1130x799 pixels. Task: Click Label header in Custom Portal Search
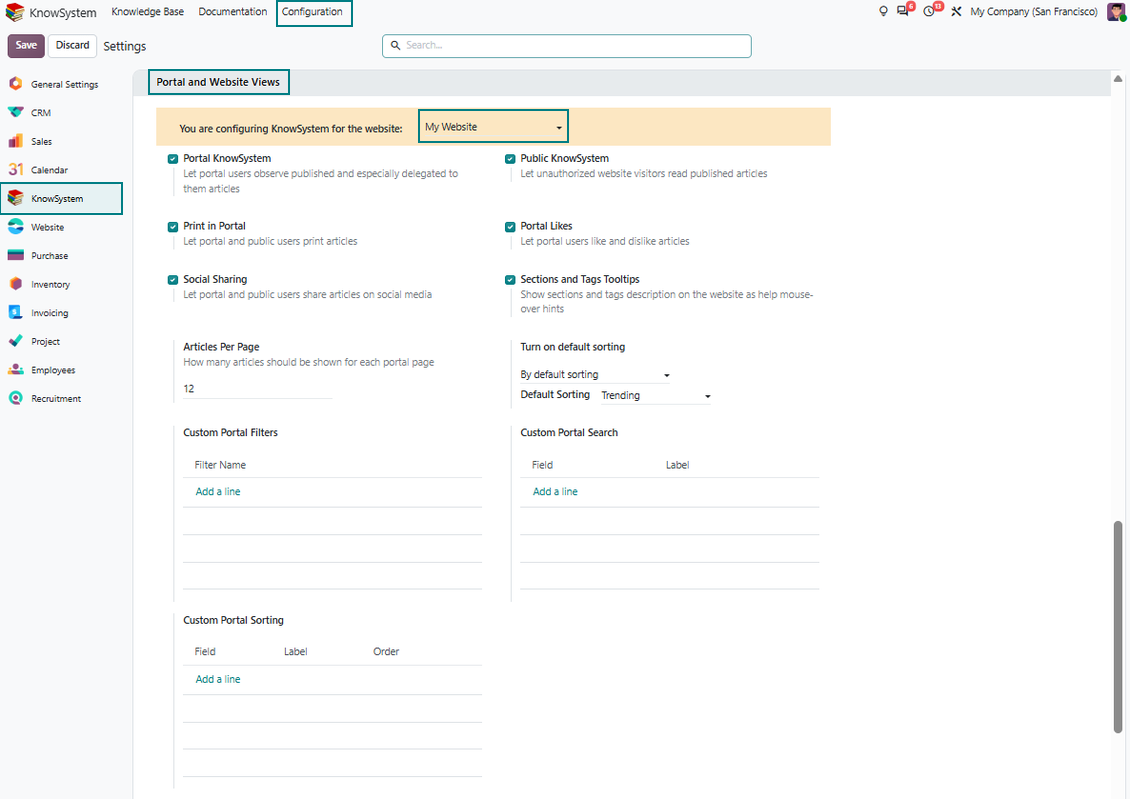click(677, 465)
